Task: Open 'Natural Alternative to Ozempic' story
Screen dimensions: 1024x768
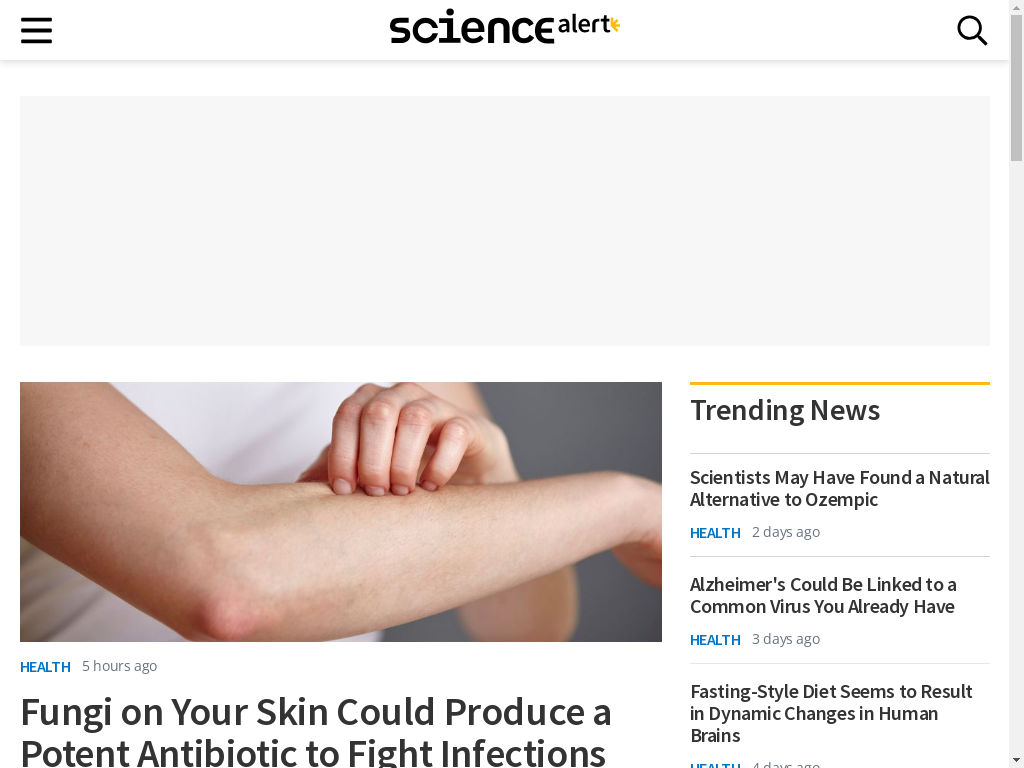Action: (840, 488)
